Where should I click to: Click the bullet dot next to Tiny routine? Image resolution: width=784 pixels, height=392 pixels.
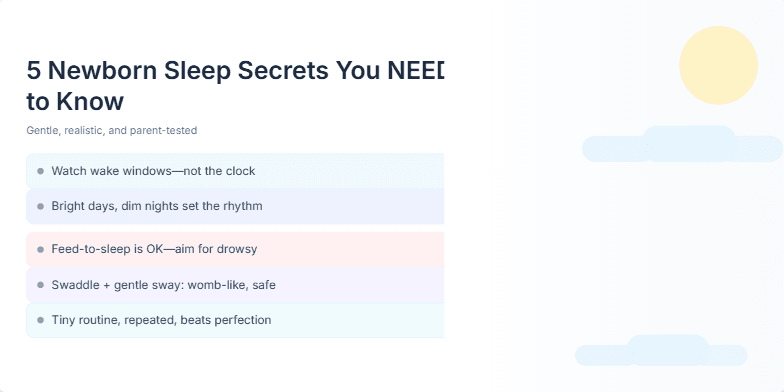[x=40, y=320]
